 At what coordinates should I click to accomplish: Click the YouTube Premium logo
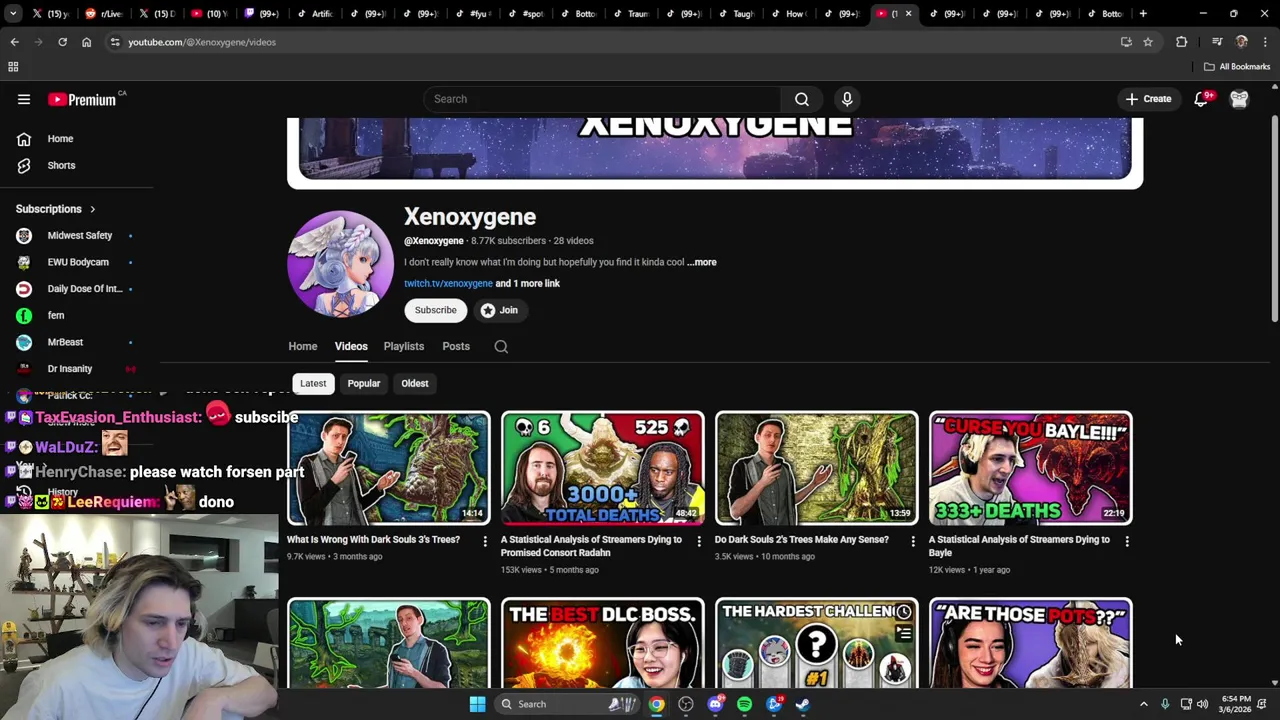(x=82, y=99)
